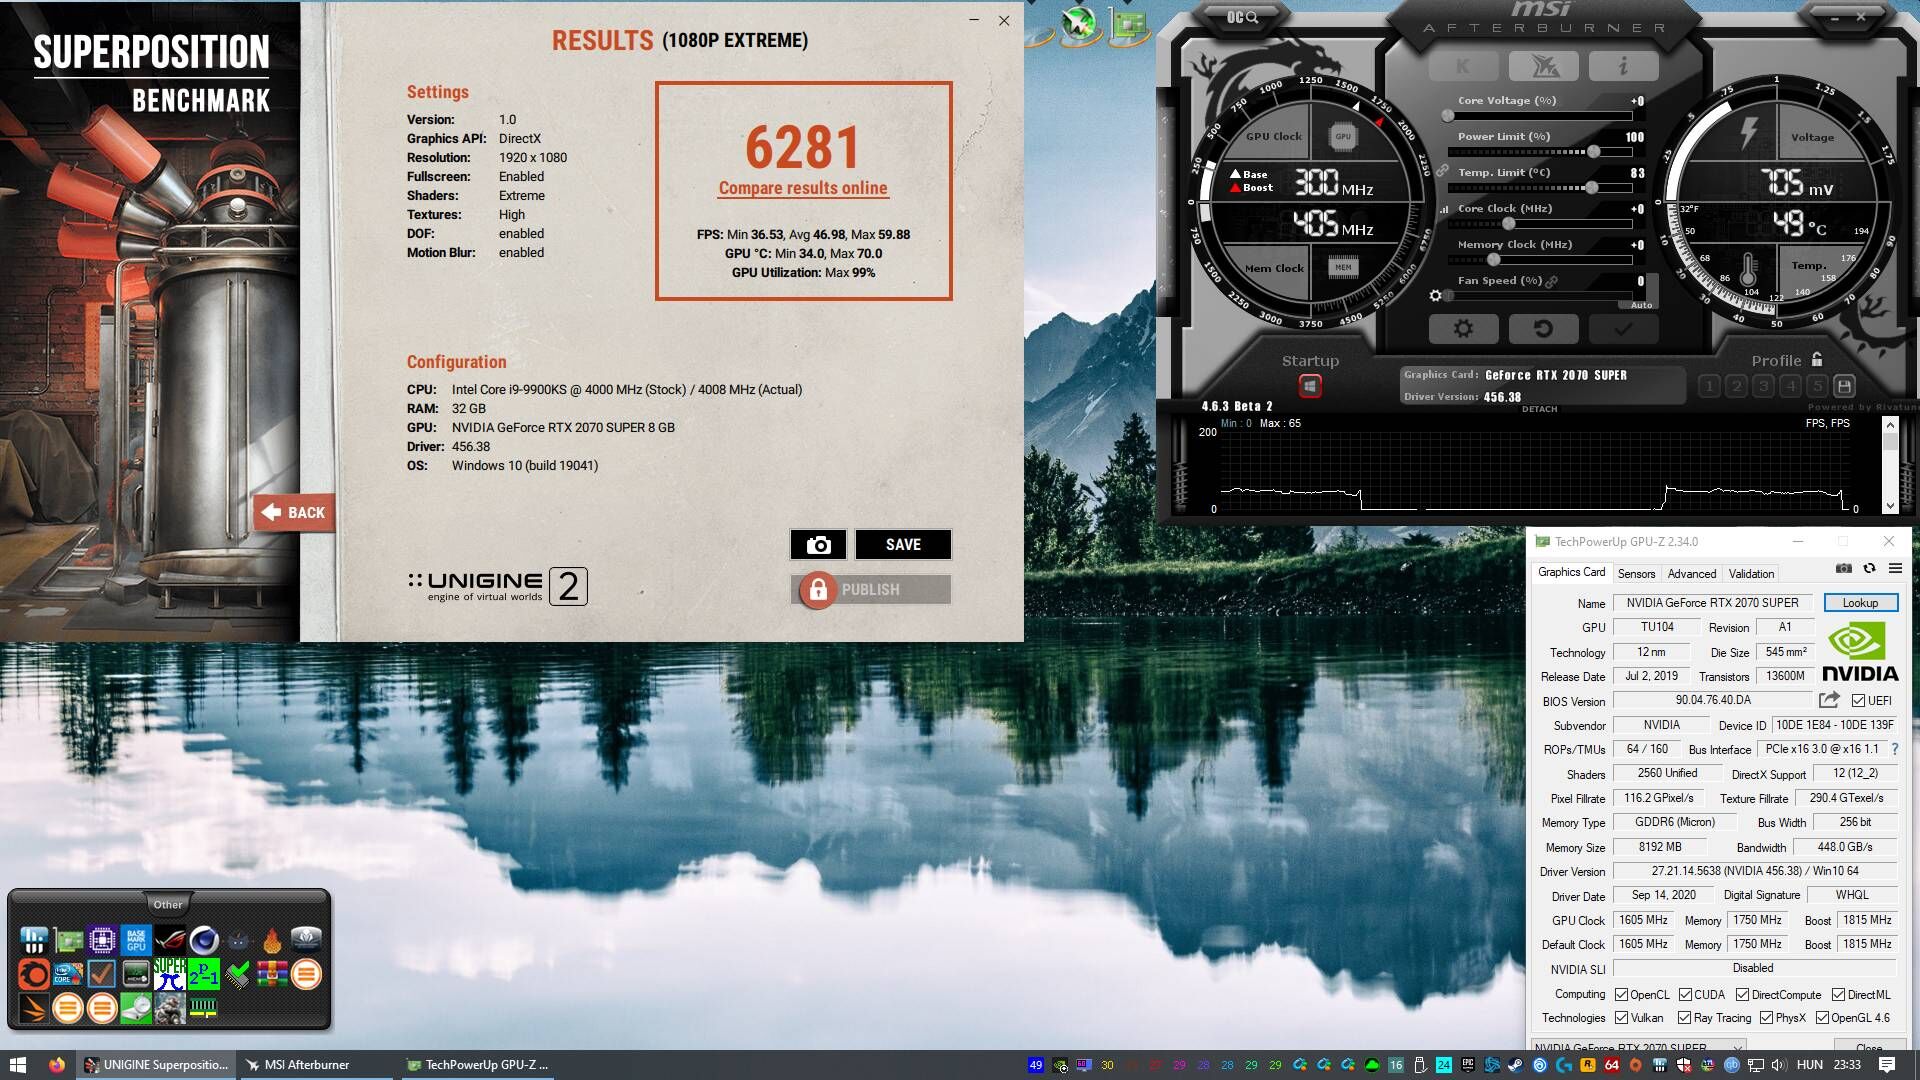Click locked PUBLISH button

click(871, 590)
